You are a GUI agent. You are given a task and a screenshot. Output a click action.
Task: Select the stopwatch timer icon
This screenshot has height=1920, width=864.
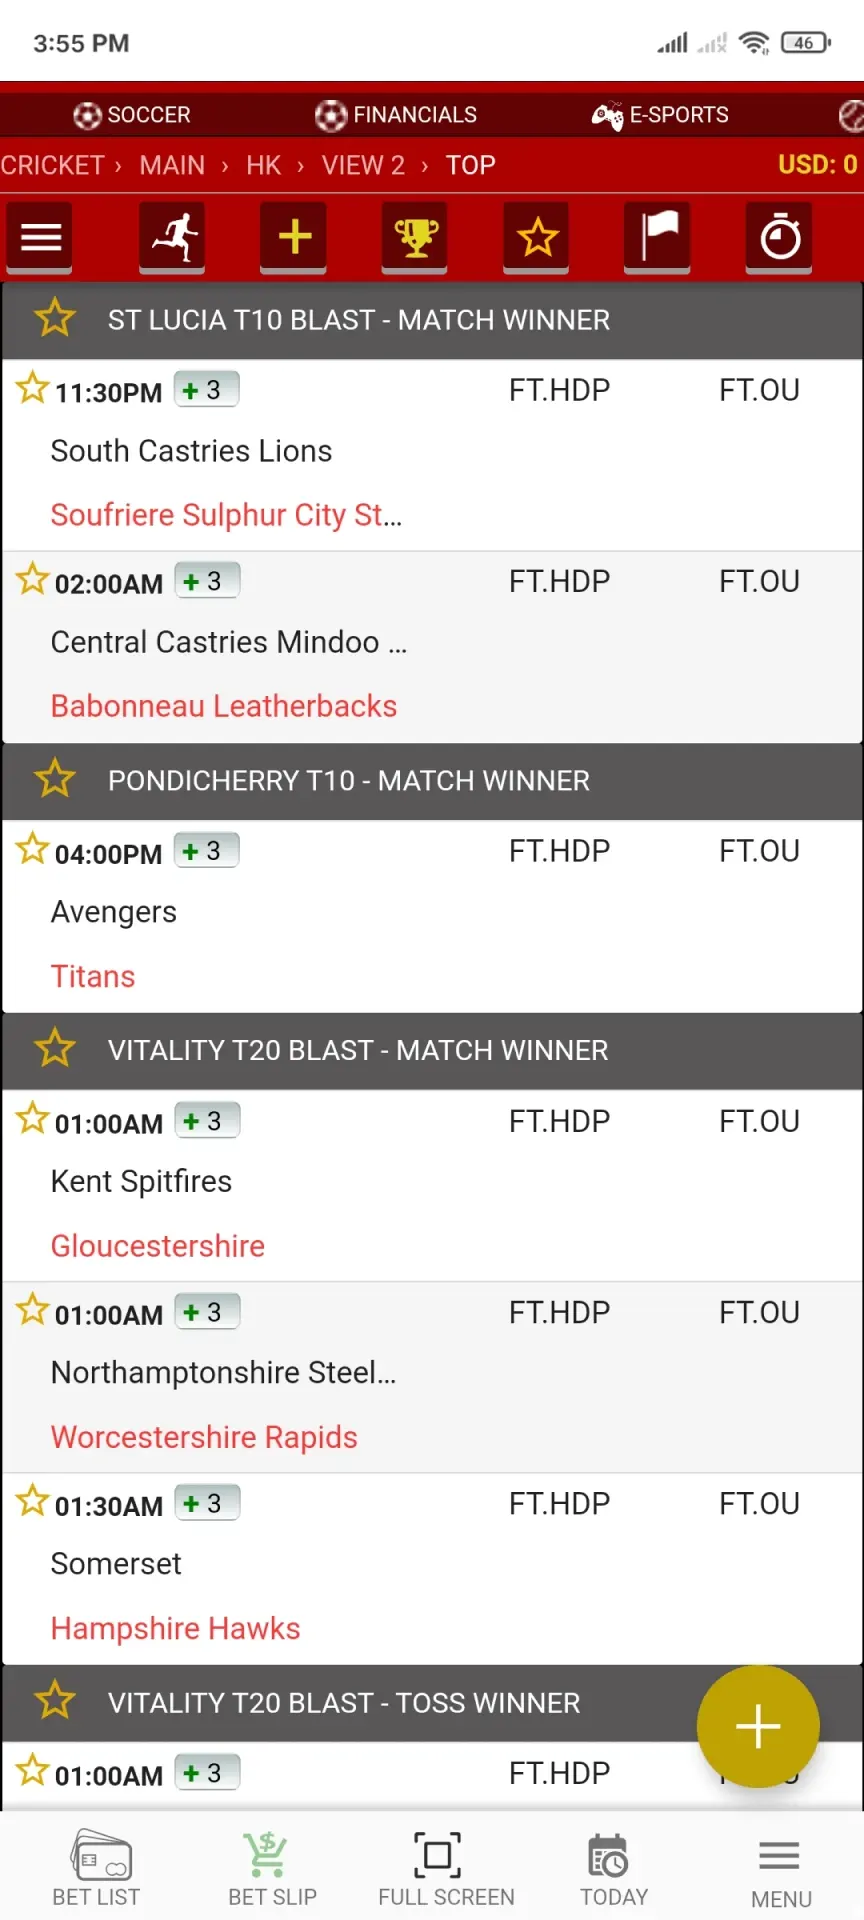point(778,238)
